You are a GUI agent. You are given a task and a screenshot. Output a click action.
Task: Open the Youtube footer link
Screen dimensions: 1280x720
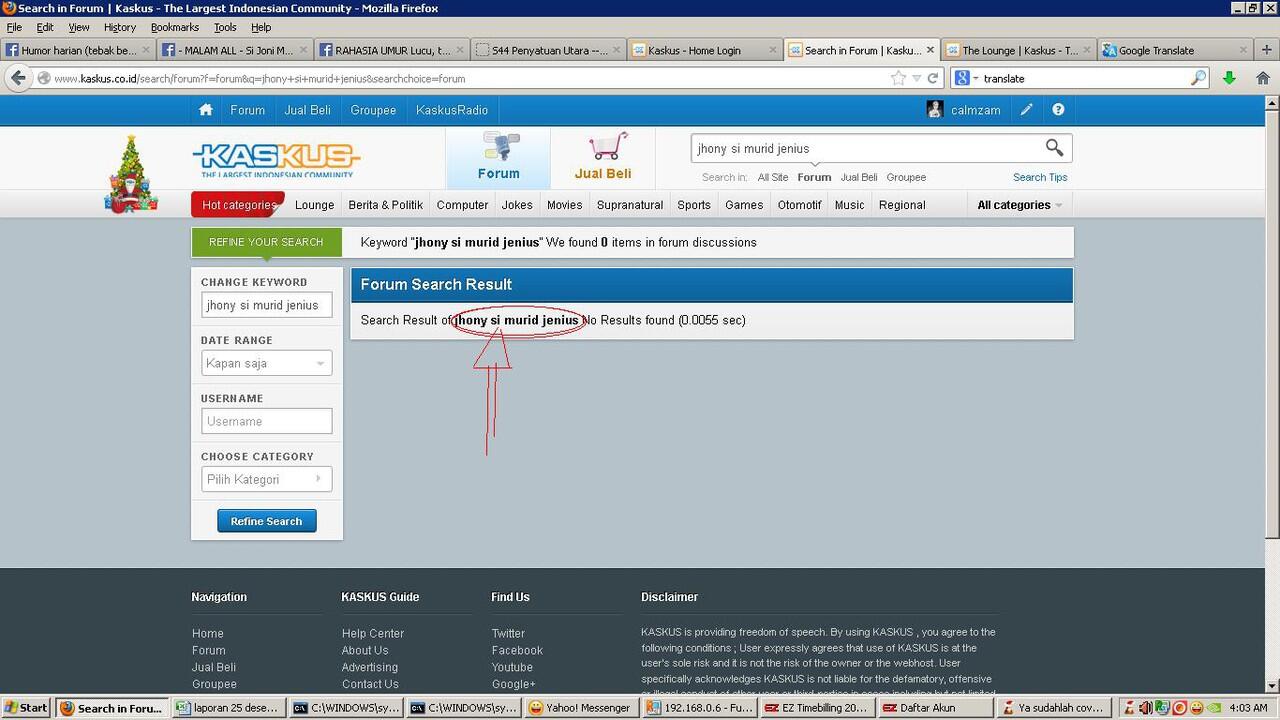pos(512,667)
